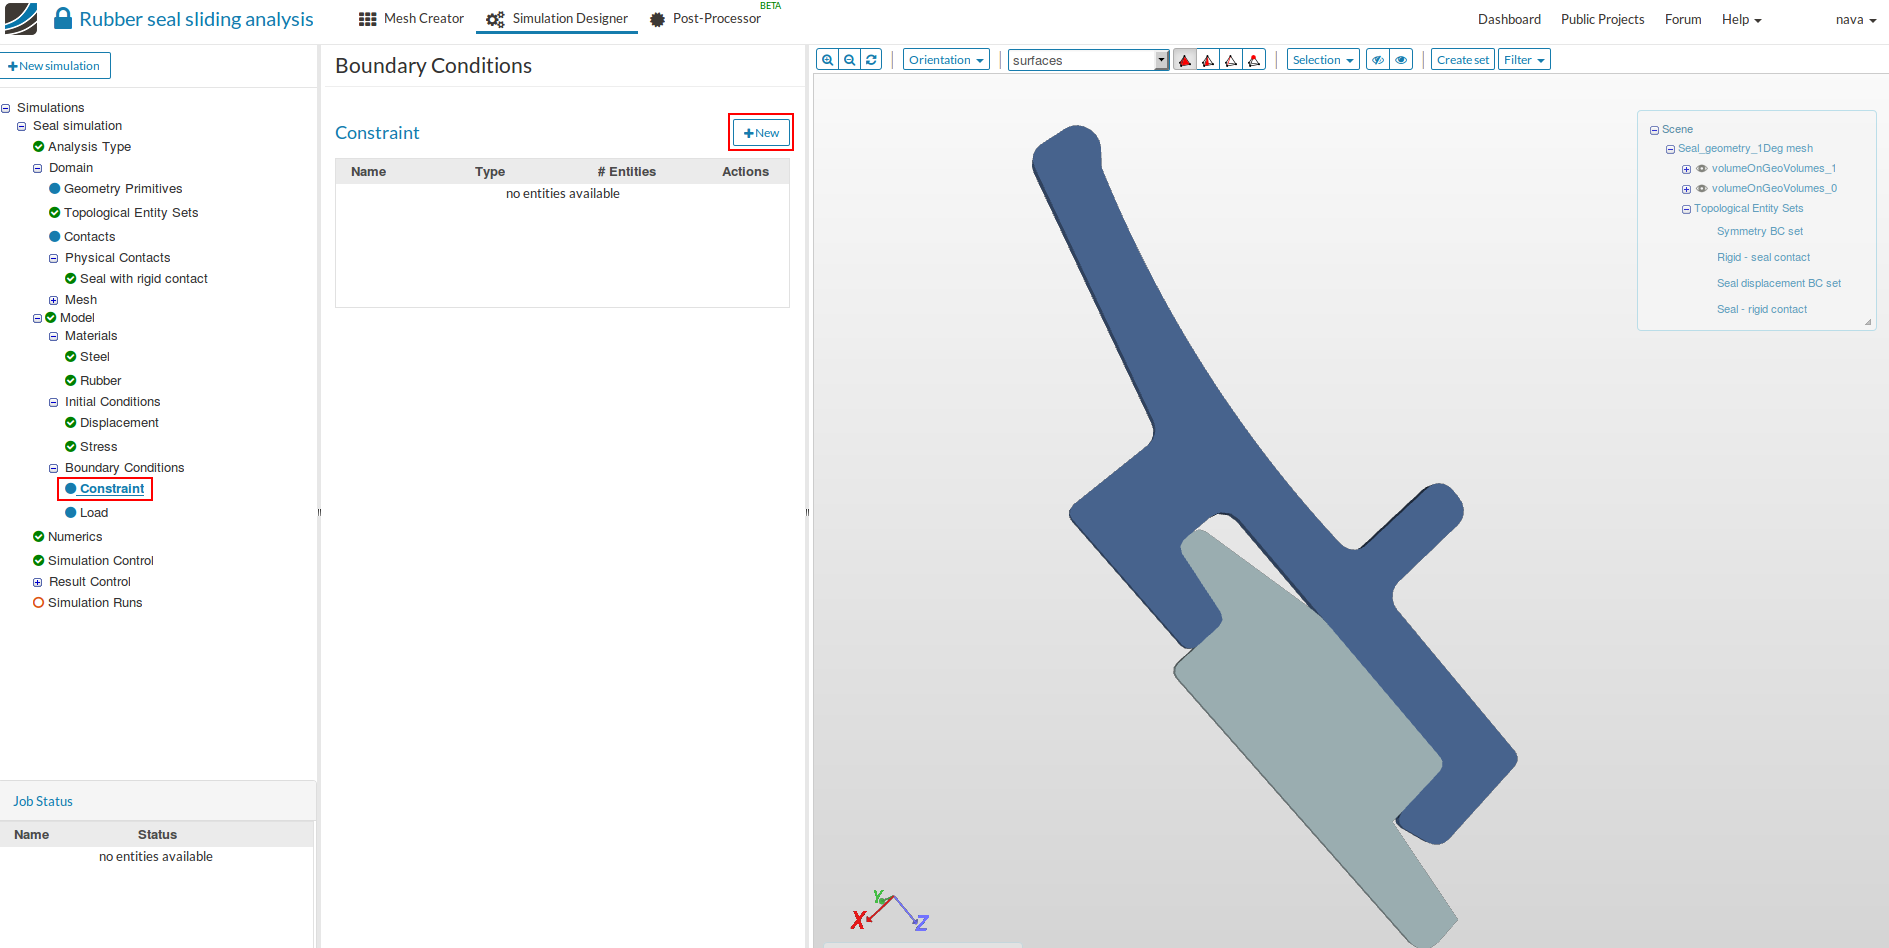Click the SimScale logo icon
Viewport: 1889px width, 948px height.
(21, 19)
